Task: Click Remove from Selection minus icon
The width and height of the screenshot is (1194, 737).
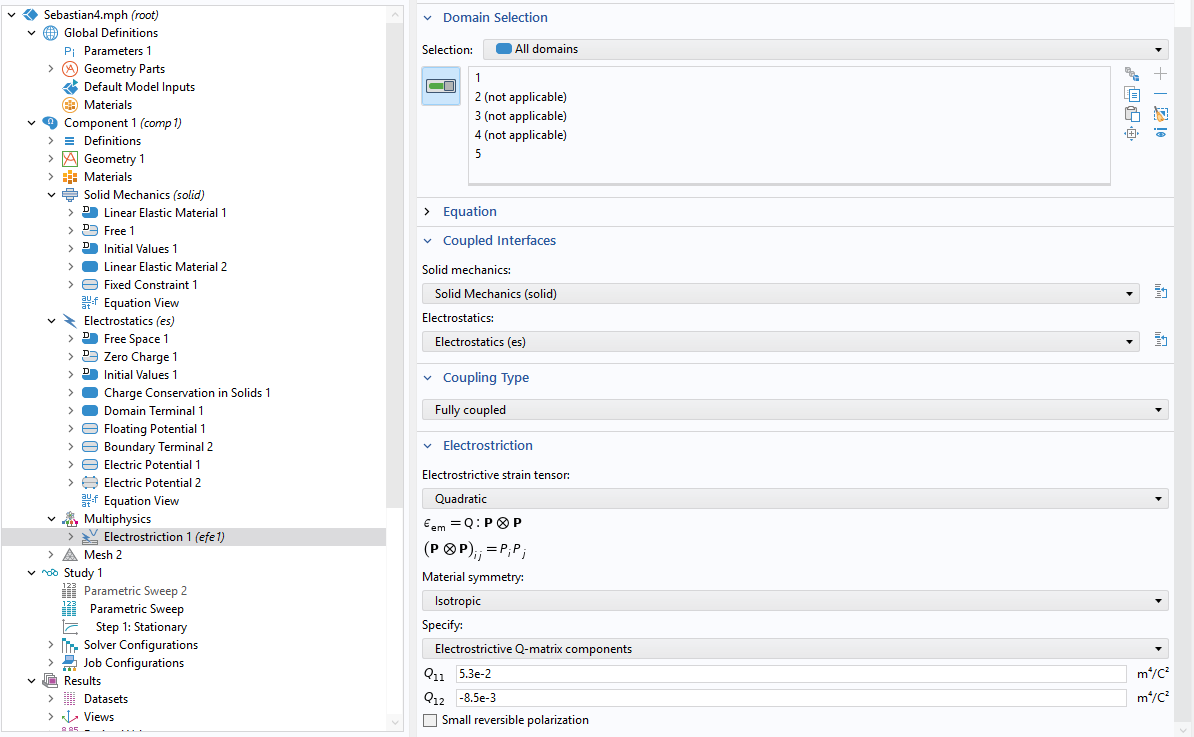Action: pos(1160,94)
